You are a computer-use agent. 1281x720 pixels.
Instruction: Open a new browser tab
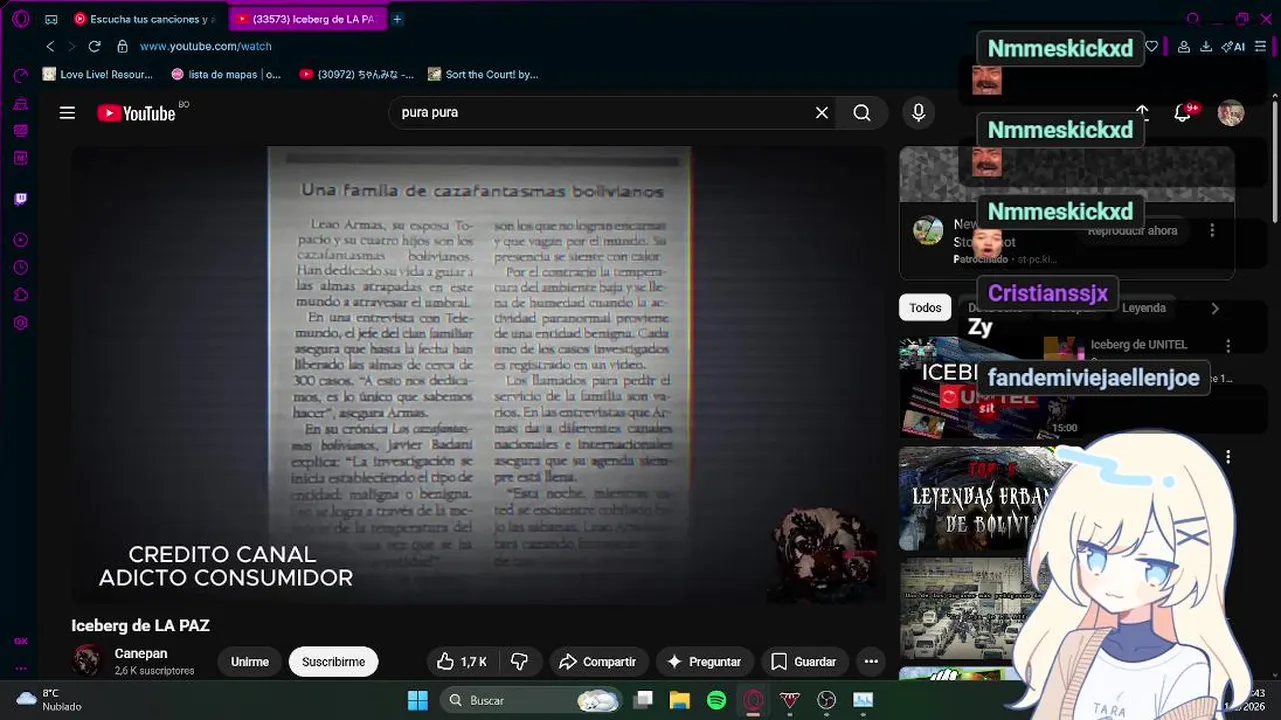pyautogui.click(x=397, y=19)
